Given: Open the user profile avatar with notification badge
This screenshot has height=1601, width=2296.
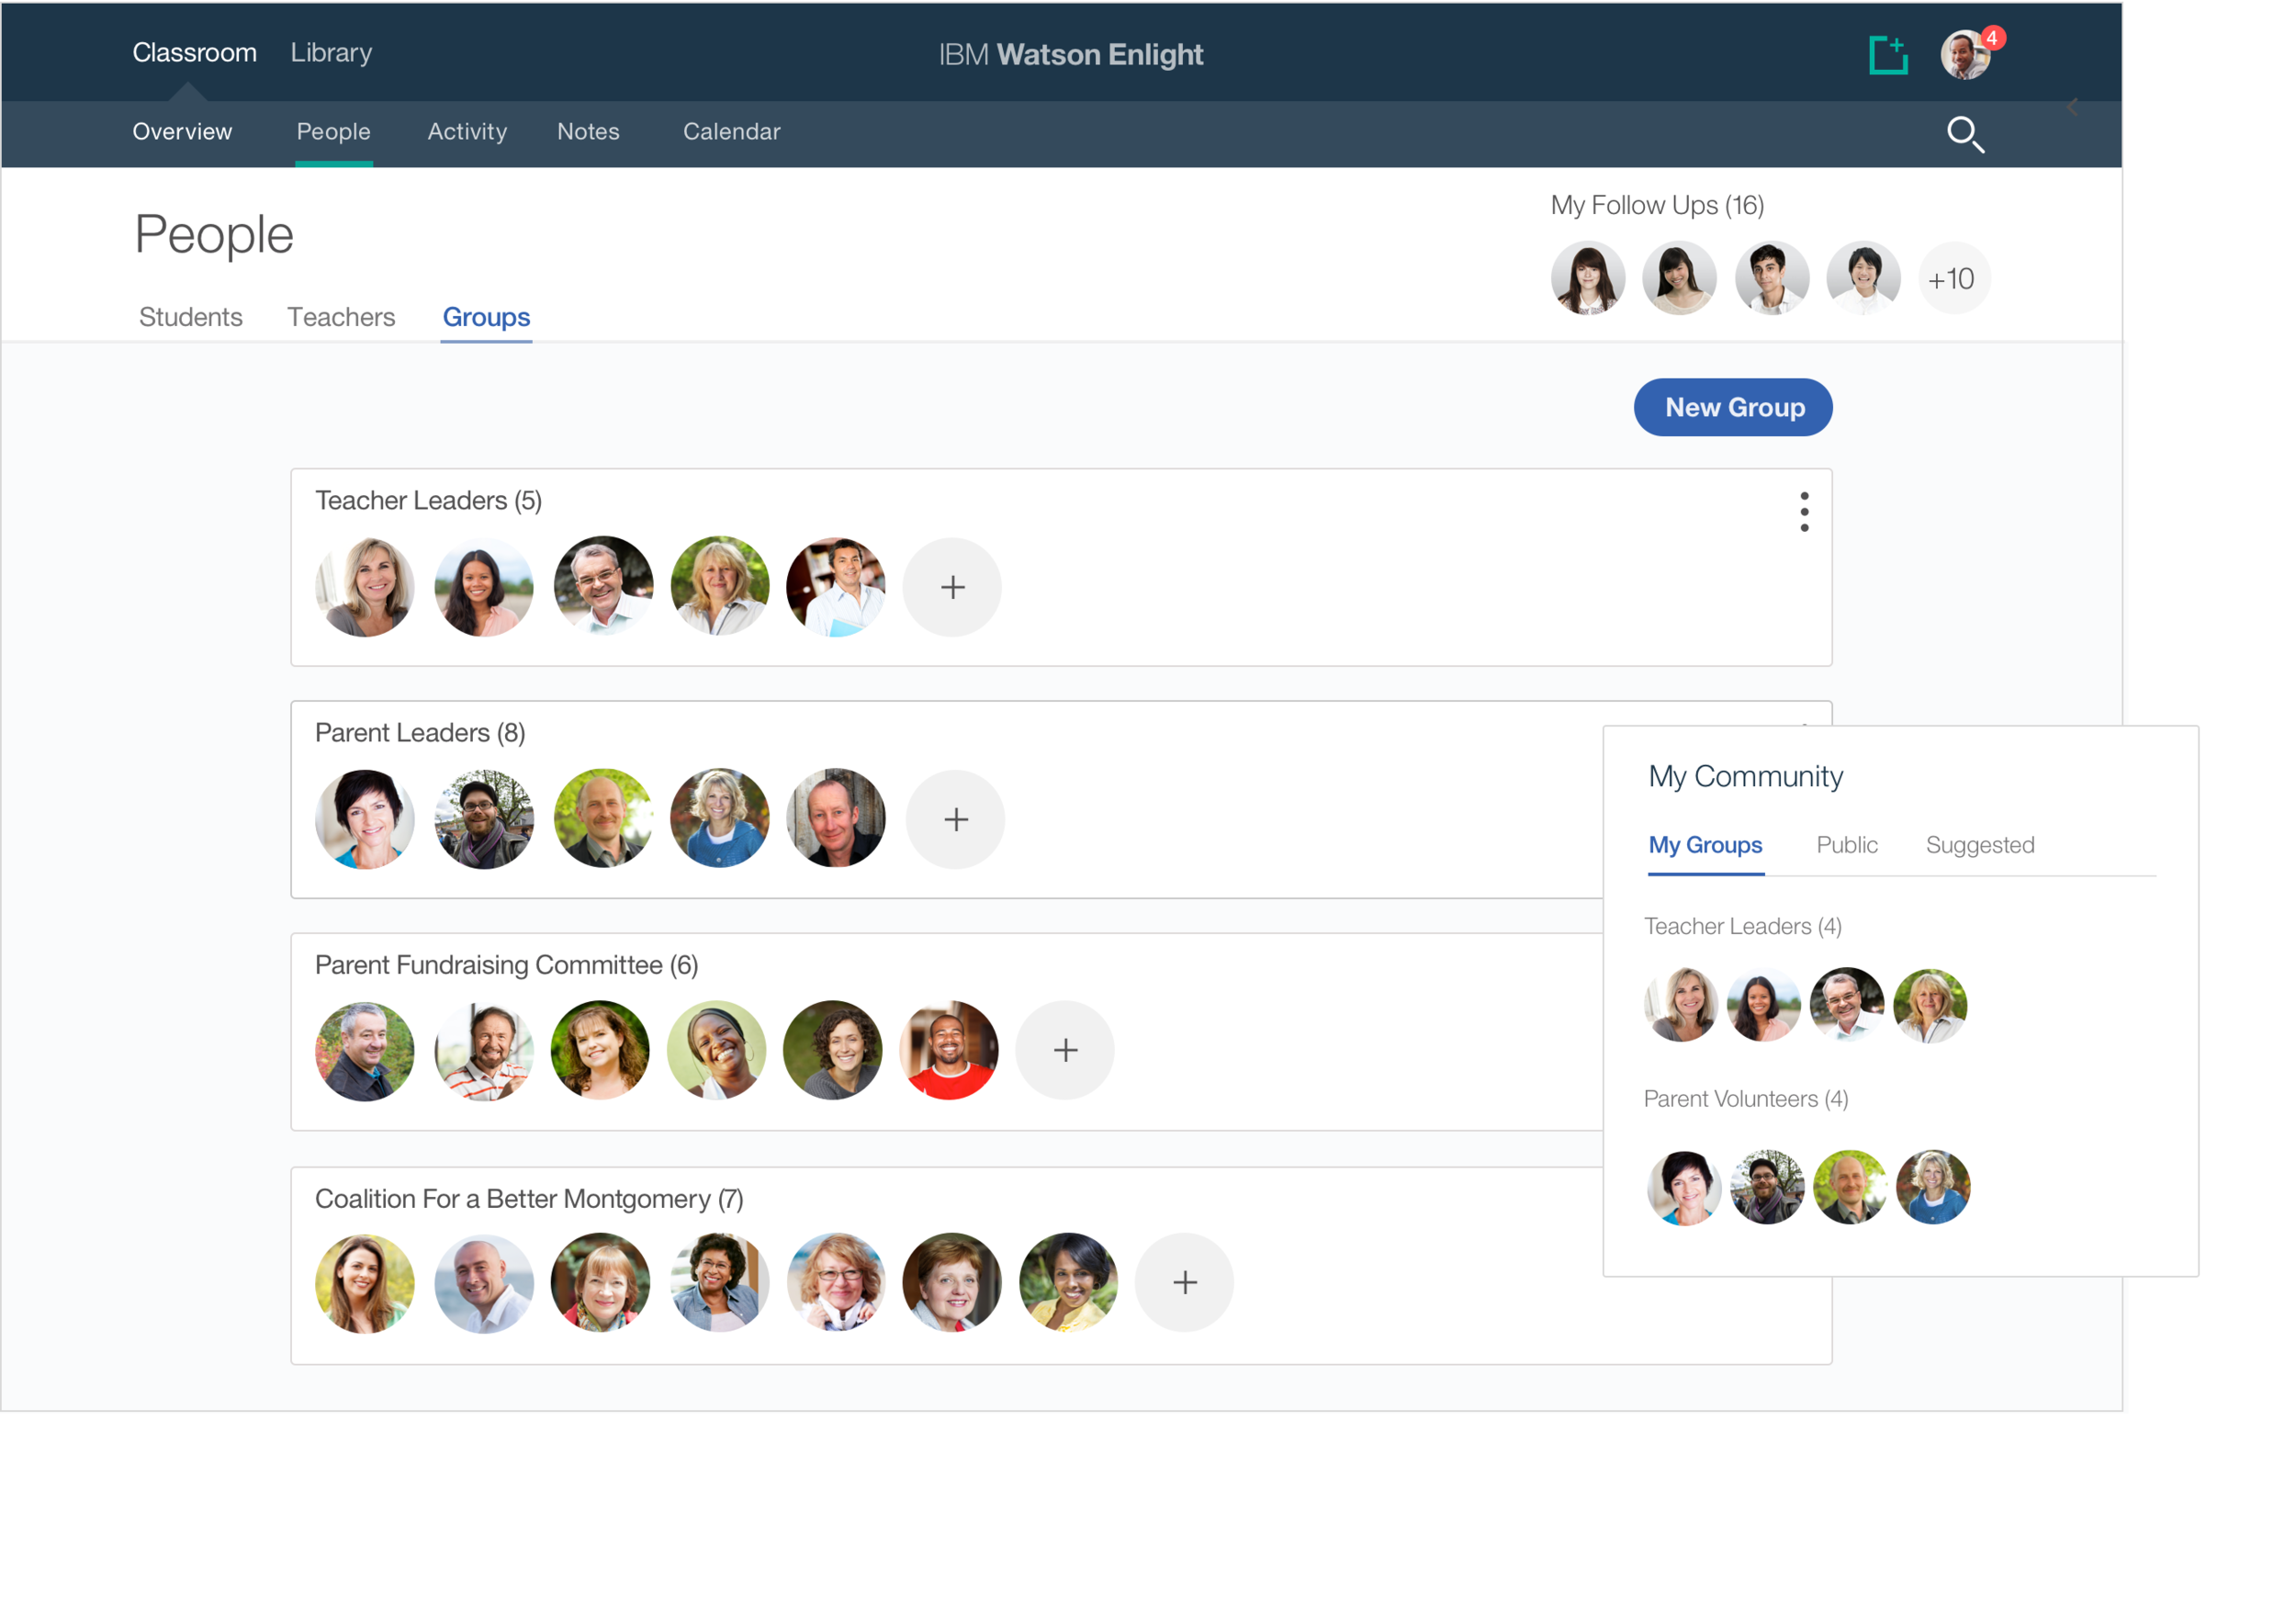Looking at the screenshot, I should tap(1967, 54).
